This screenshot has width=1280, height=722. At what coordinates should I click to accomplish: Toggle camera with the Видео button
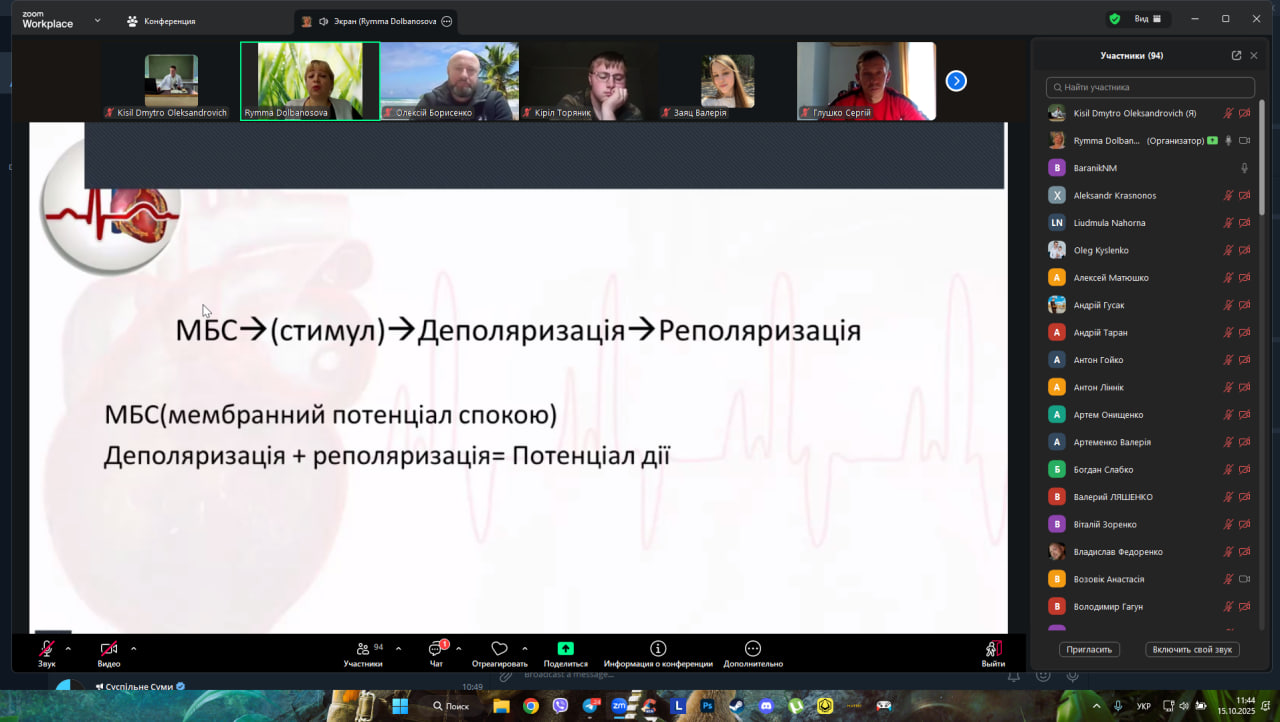pos(108,649)
